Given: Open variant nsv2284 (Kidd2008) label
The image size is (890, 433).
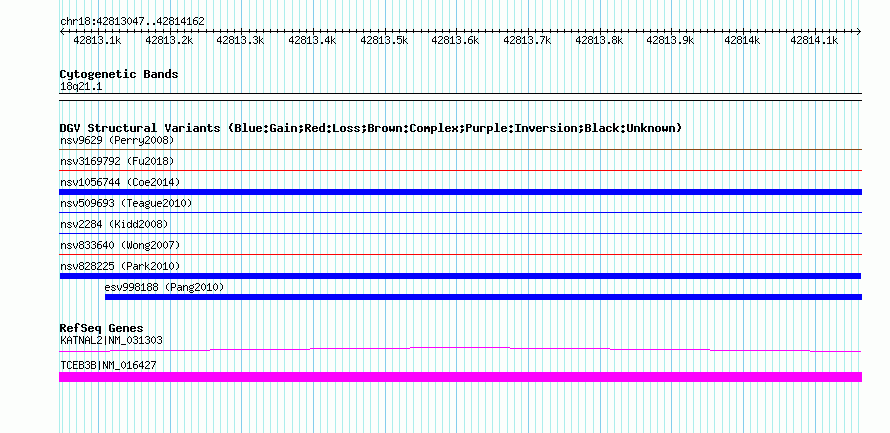Looking at the screenshot, I should point(114,224).
